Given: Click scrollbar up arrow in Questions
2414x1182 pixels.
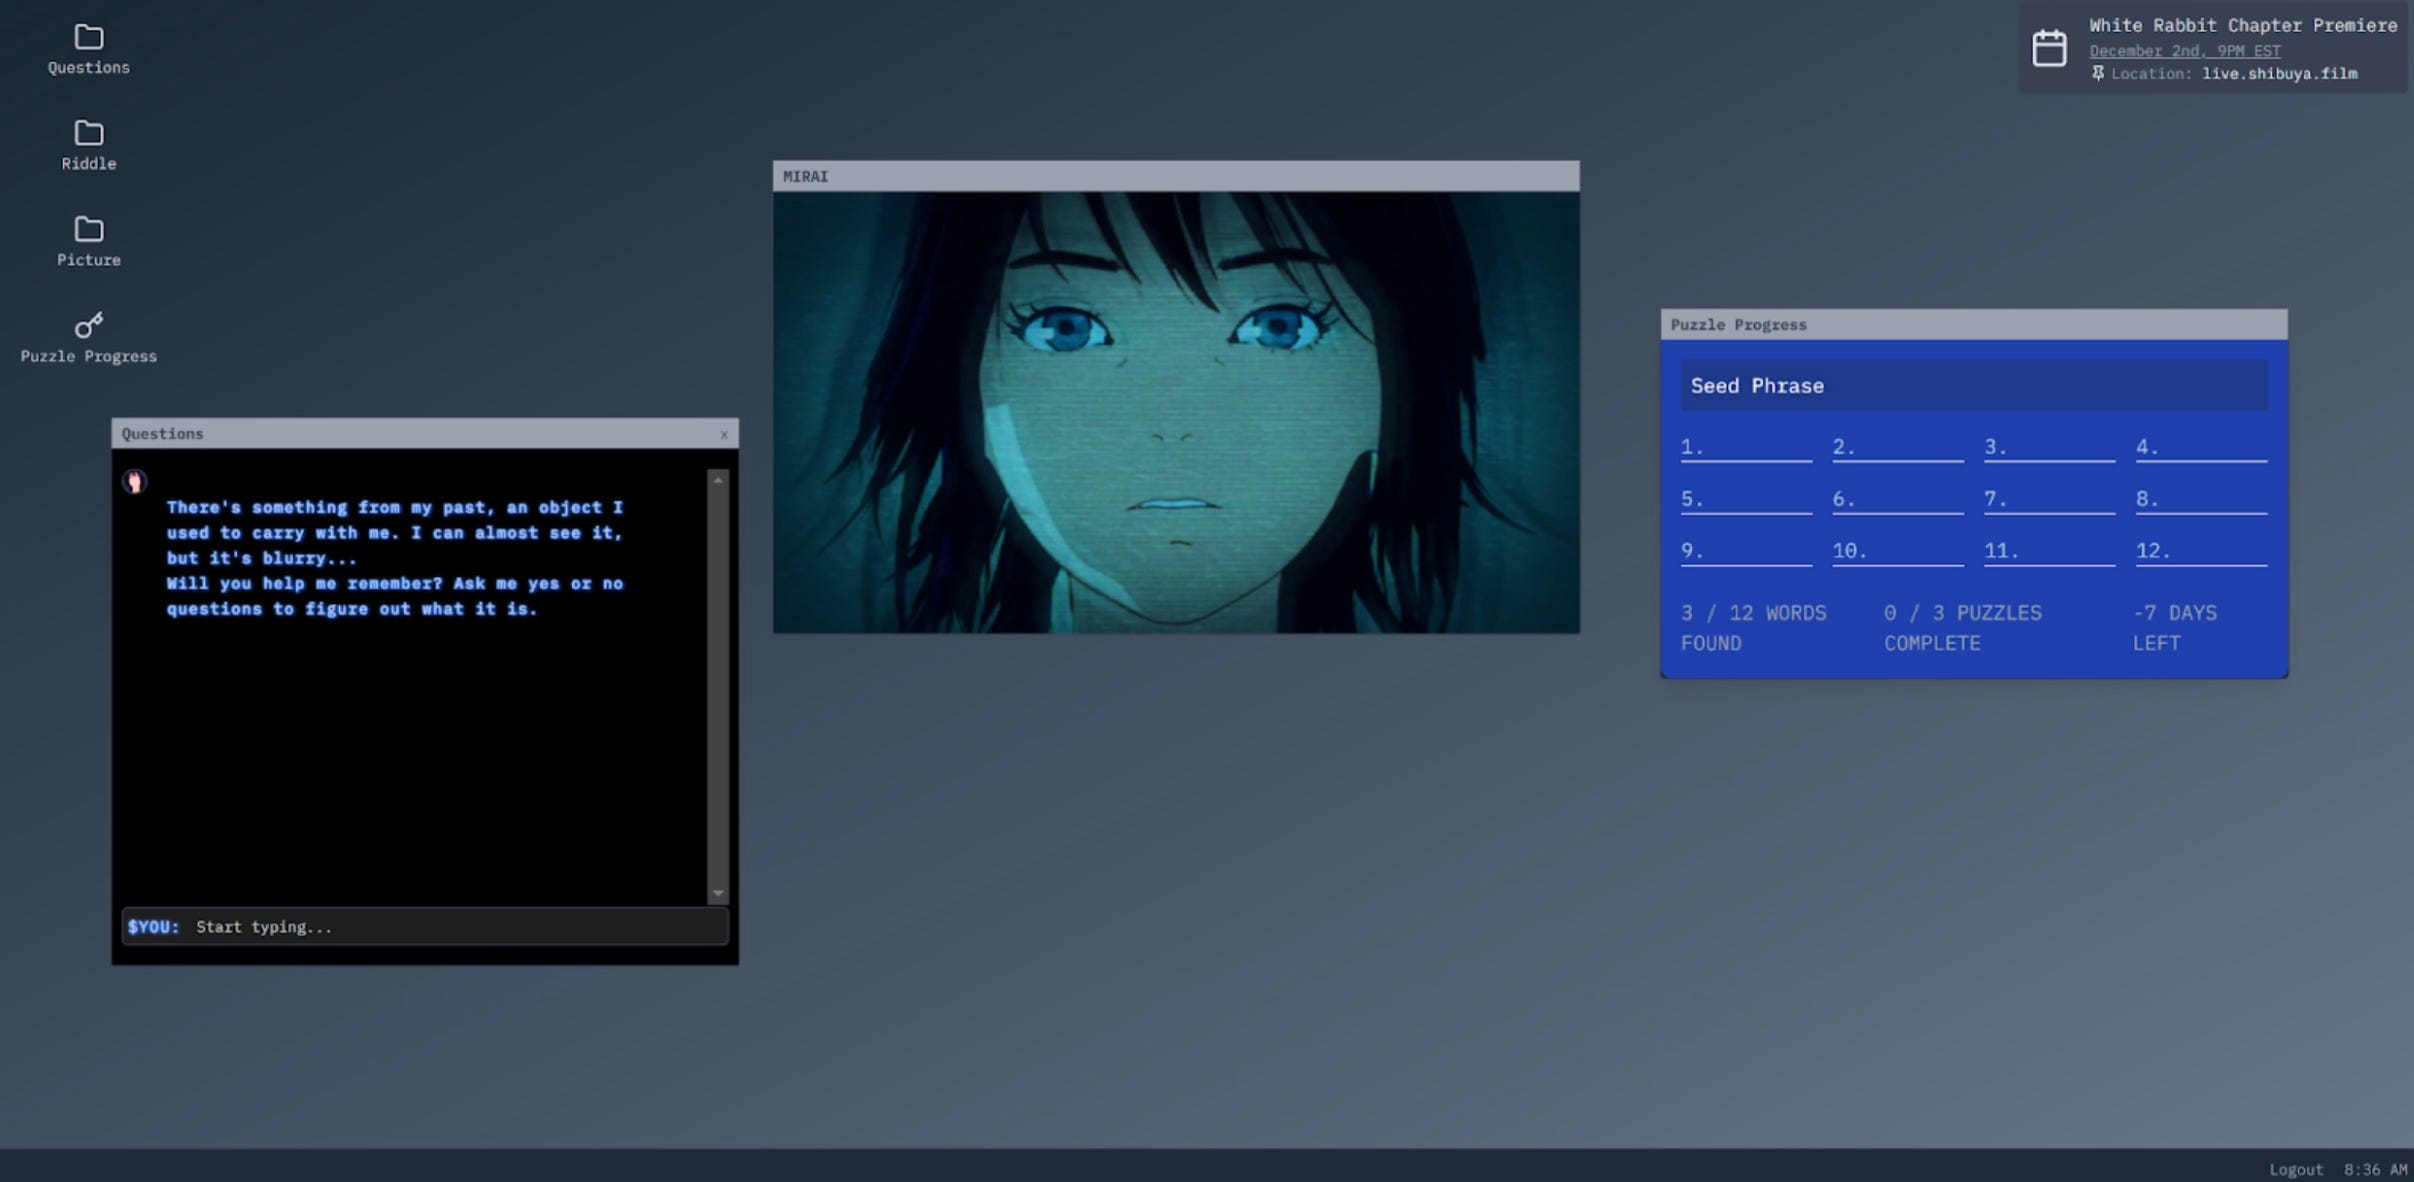Looking at the screenshot, I should [717, 481].
